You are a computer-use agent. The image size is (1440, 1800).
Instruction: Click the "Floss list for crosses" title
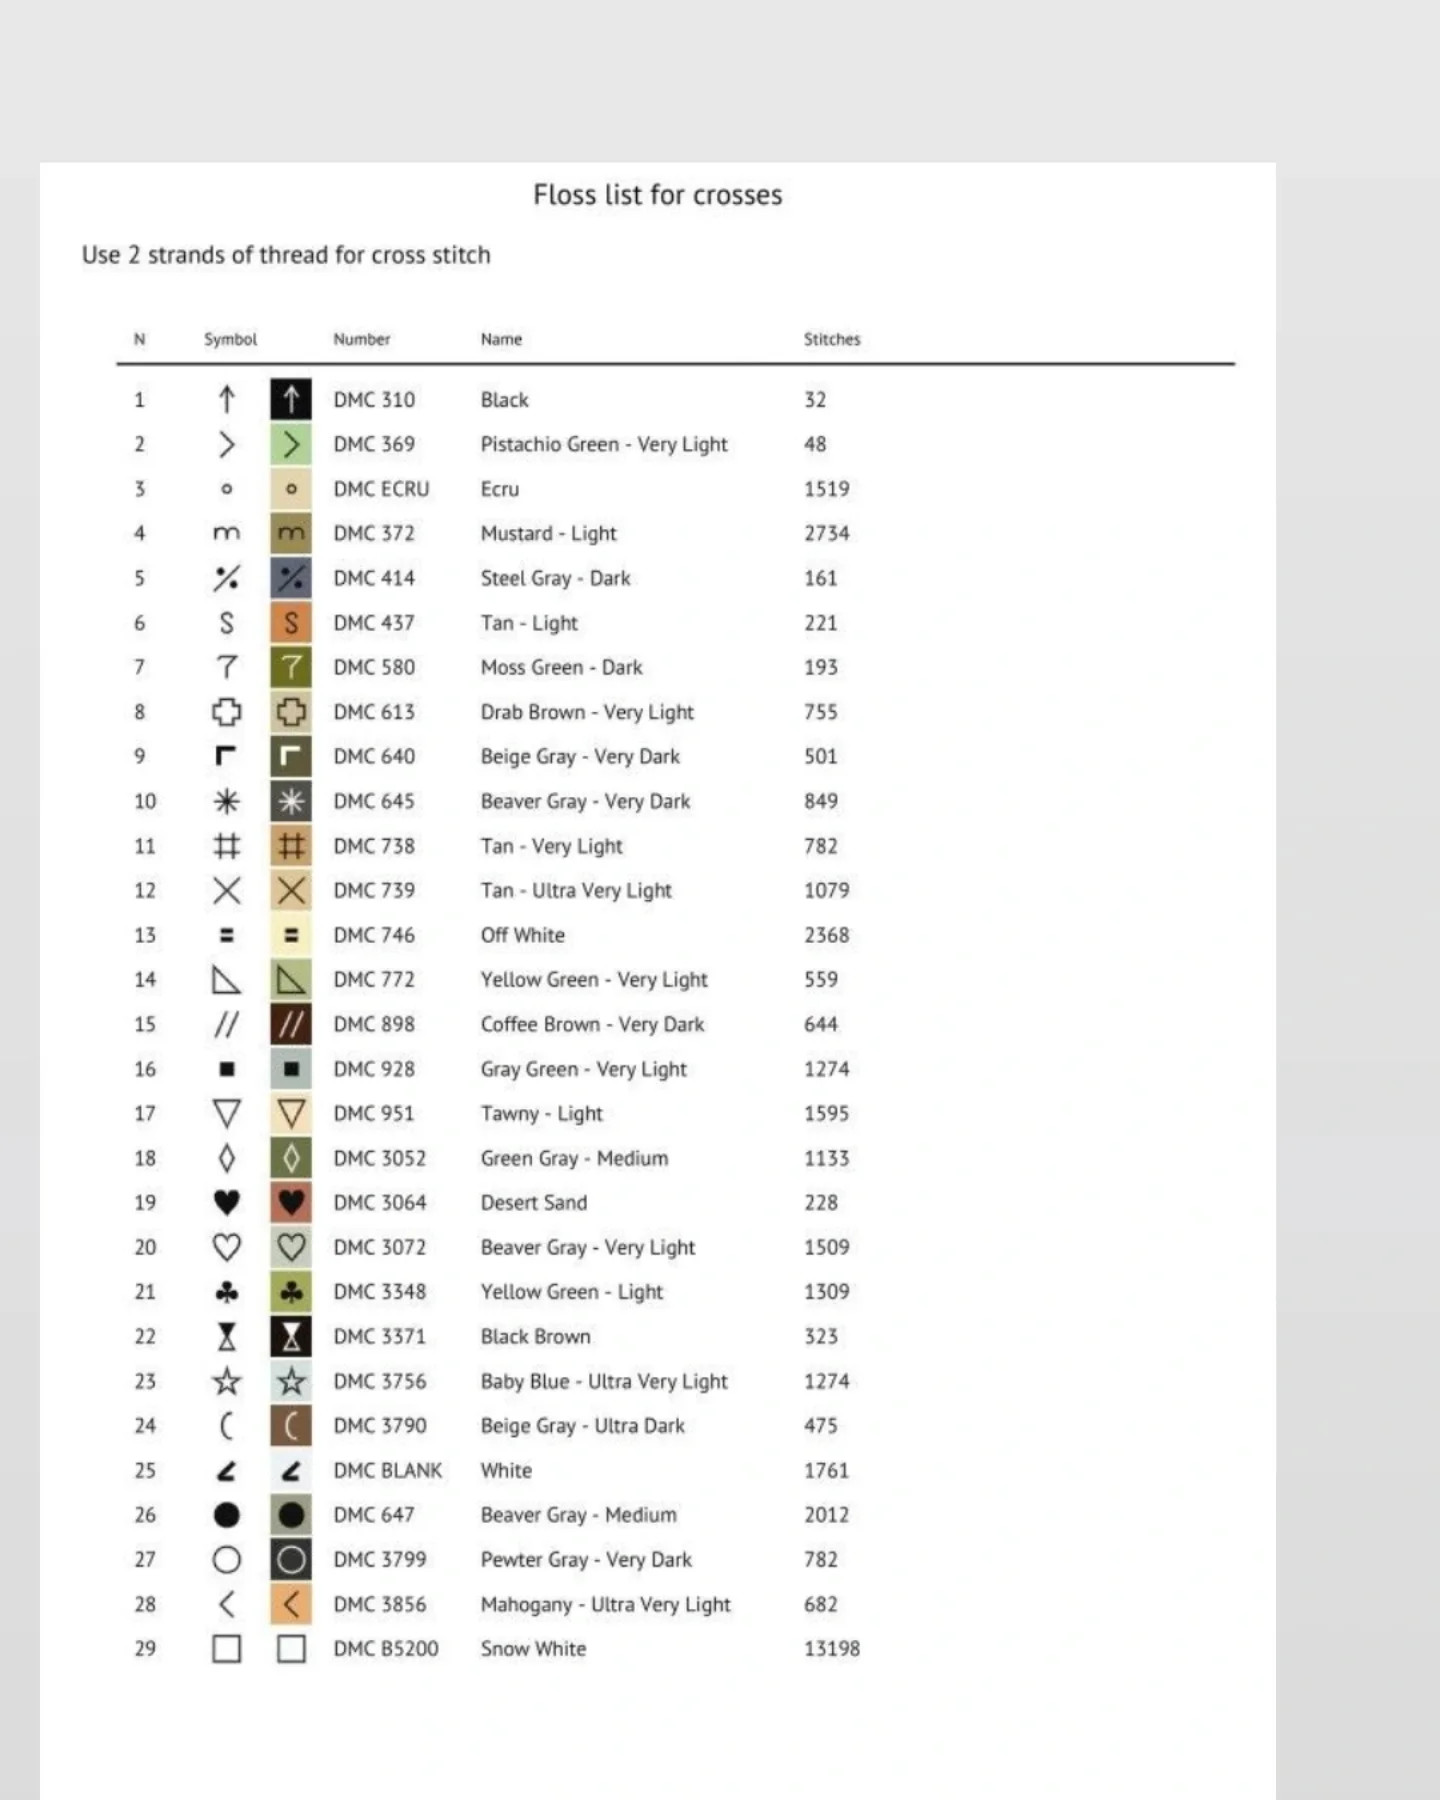658,195
